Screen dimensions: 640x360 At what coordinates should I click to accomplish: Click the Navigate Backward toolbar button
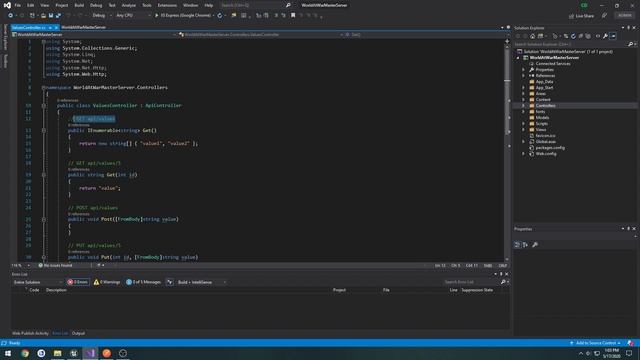click(10, 16)
